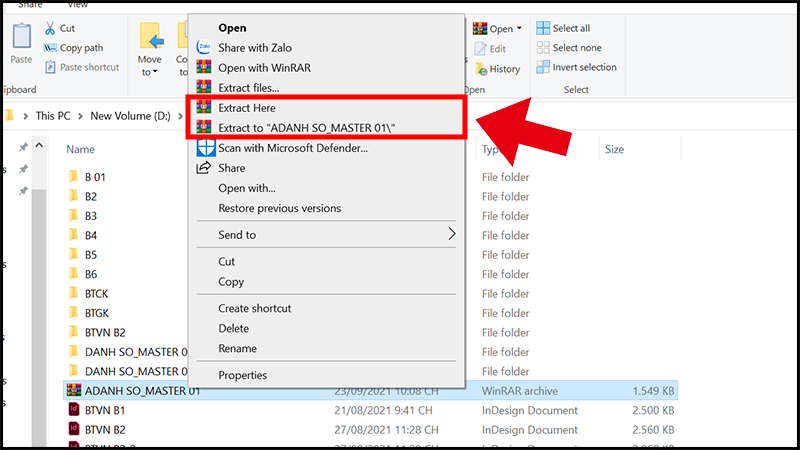Expand Send to submenu arrow
This screenshot has width=800, height=450.
pyautogui.click(x=452, y=234)
